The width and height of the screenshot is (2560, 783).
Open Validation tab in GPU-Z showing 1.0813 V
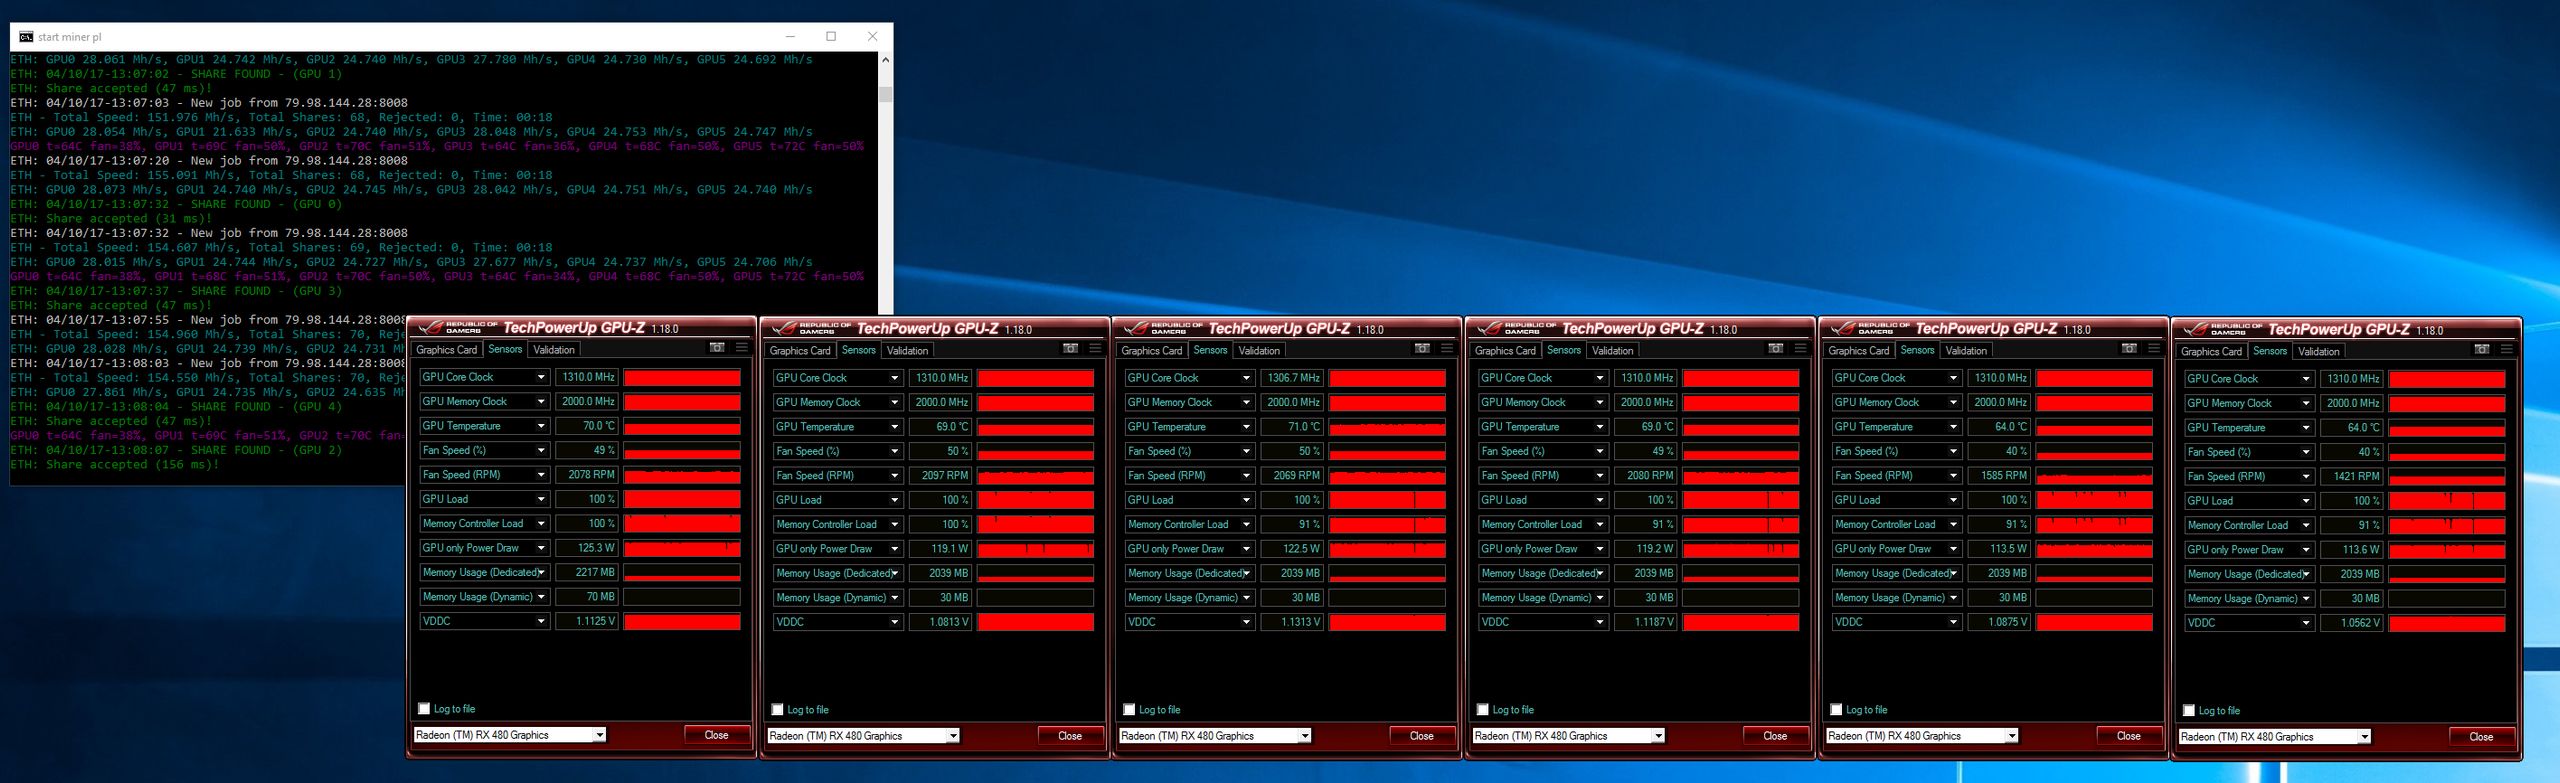pos(907,351)
